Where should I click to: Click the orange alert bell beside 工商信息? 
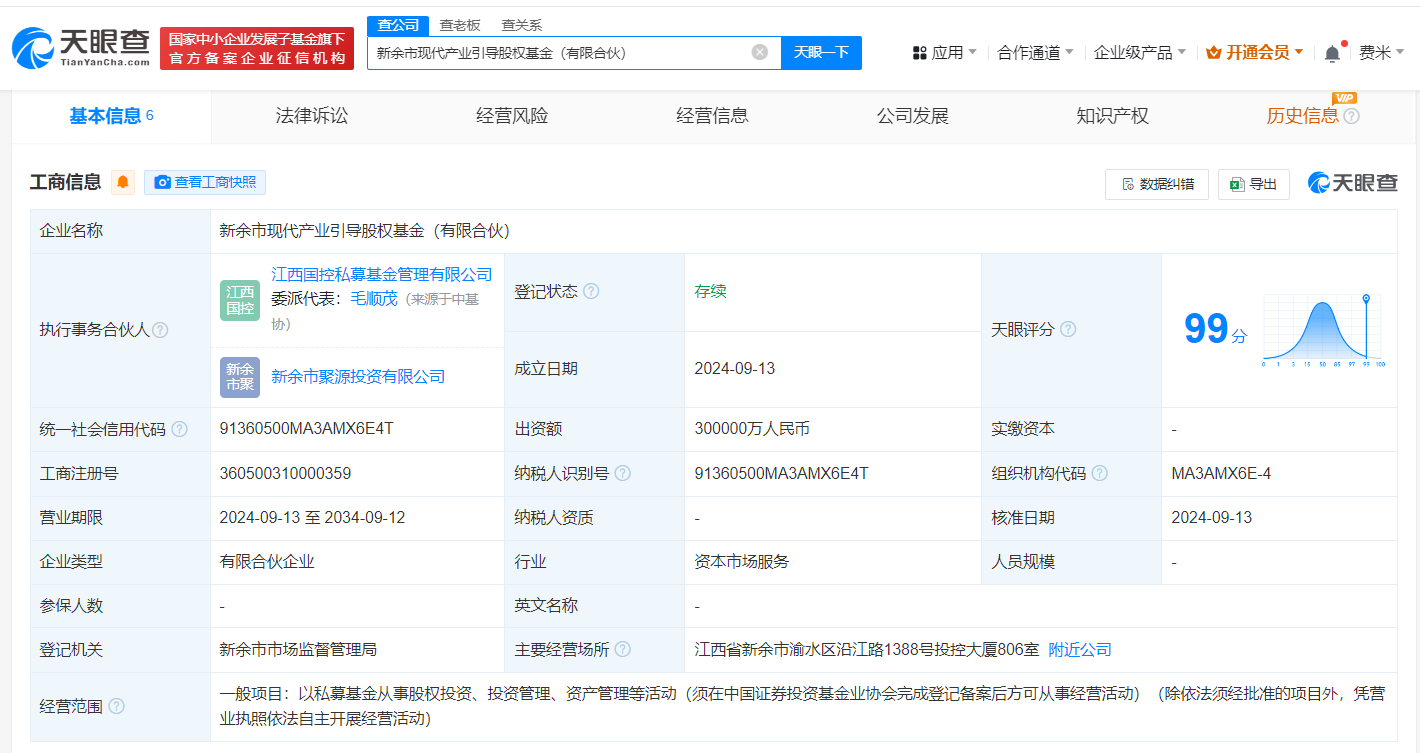pos(123,182)
